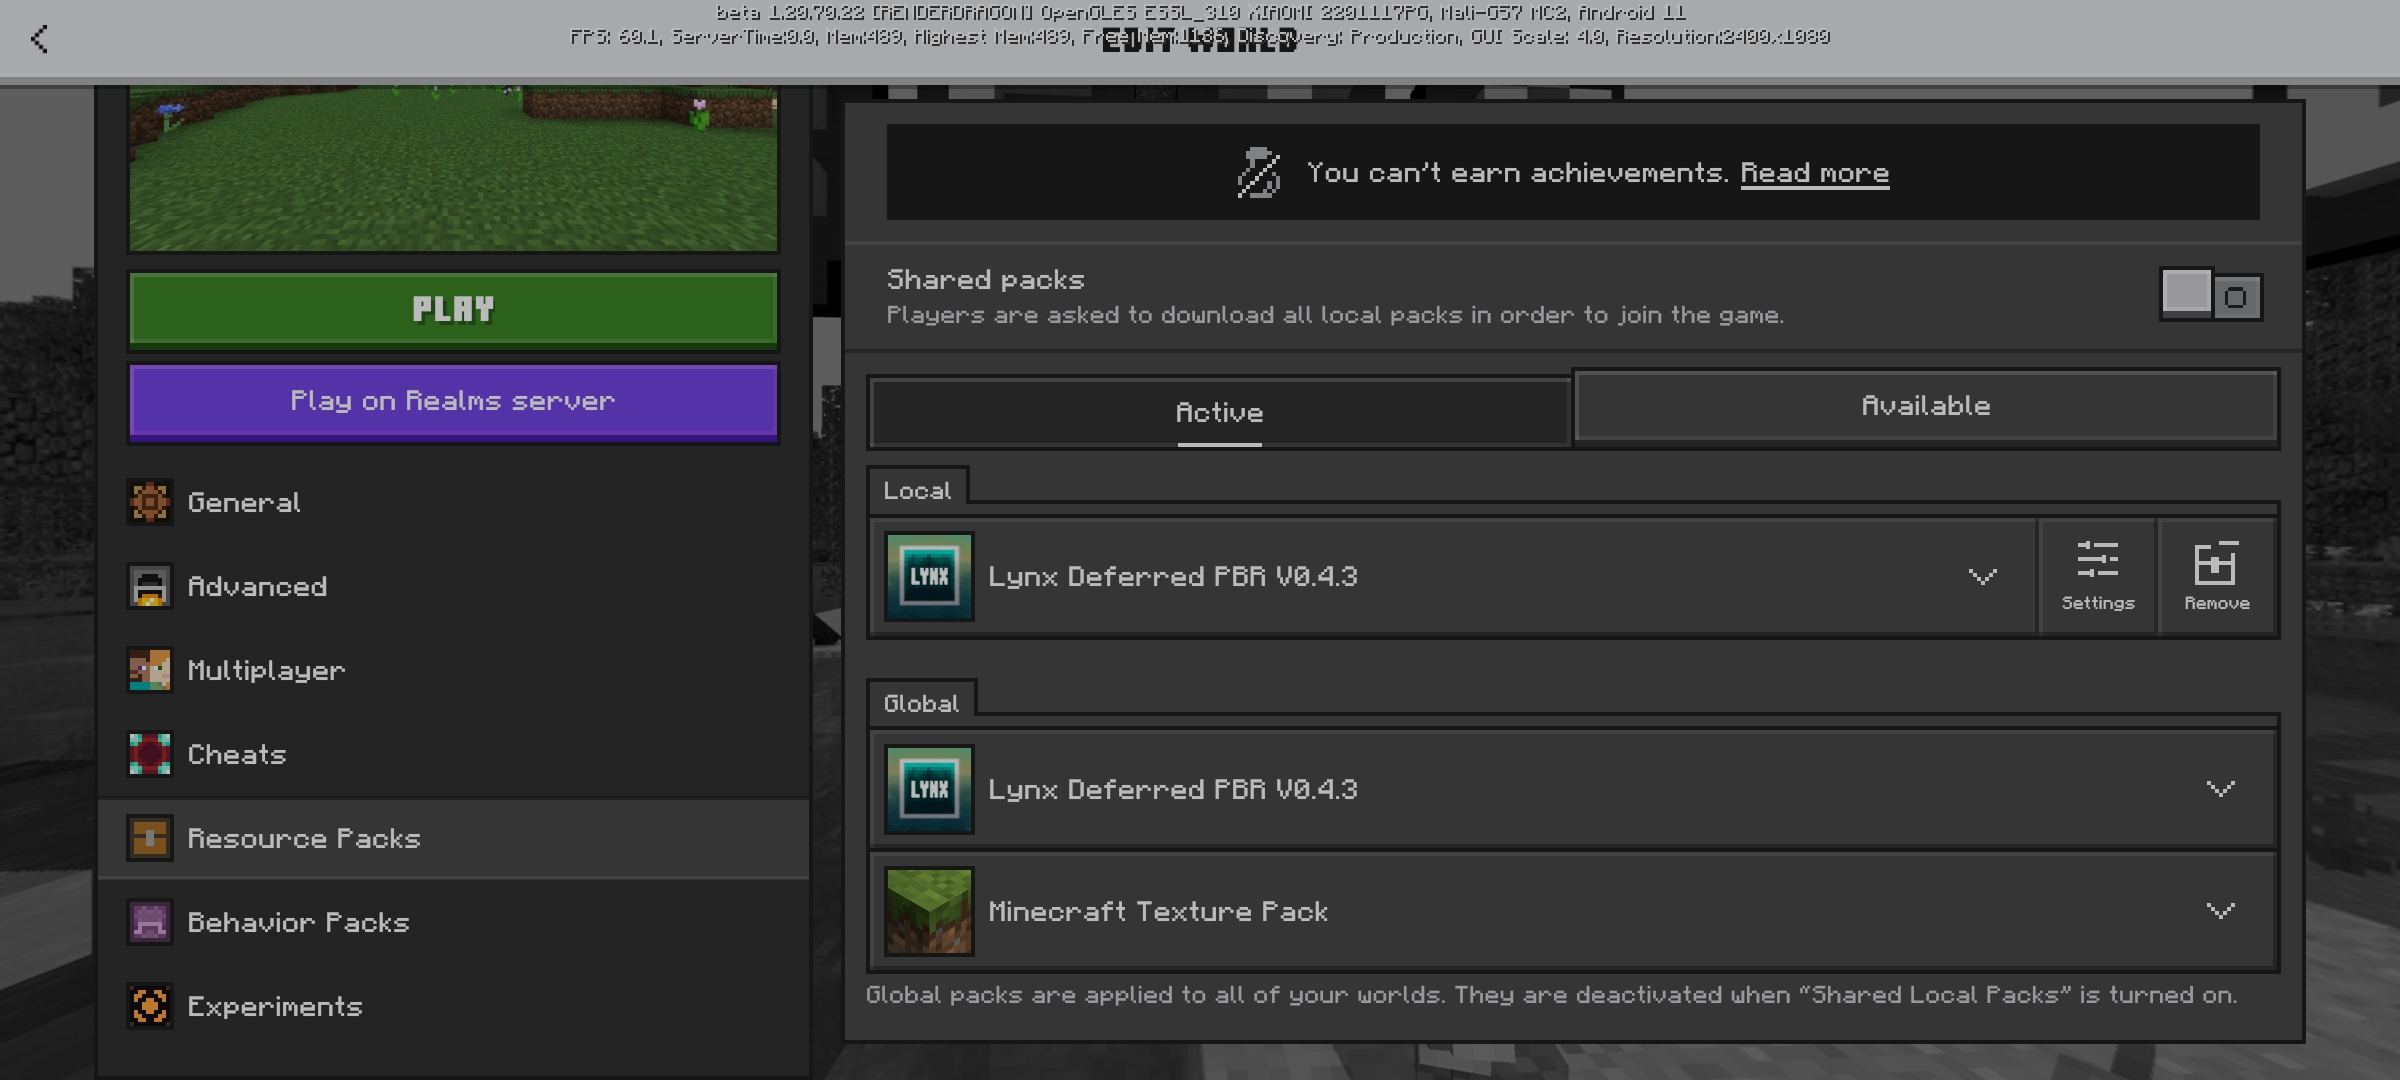The image size is (2400, 1080).
Task: Select the Active packs tab
Action: tap(1219, 412)
